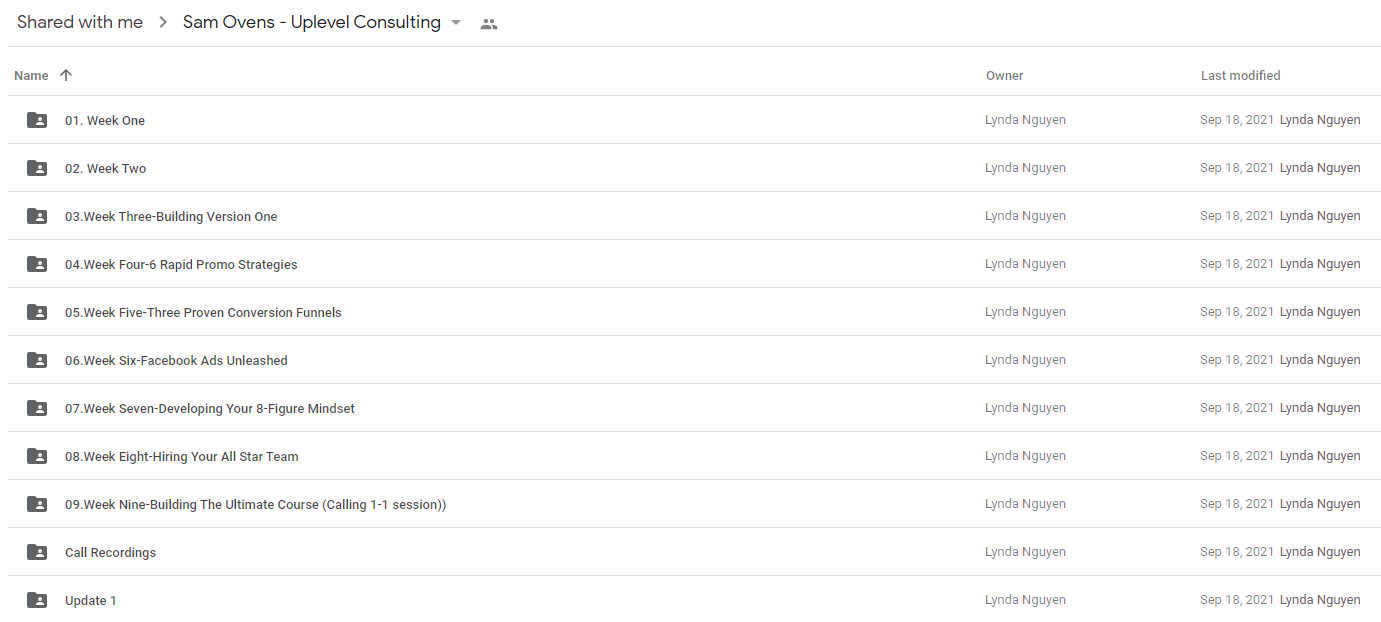This screenshot has width=1381, height=622.
Task: Select the Update 1 folder name
Action: point(91,600)
